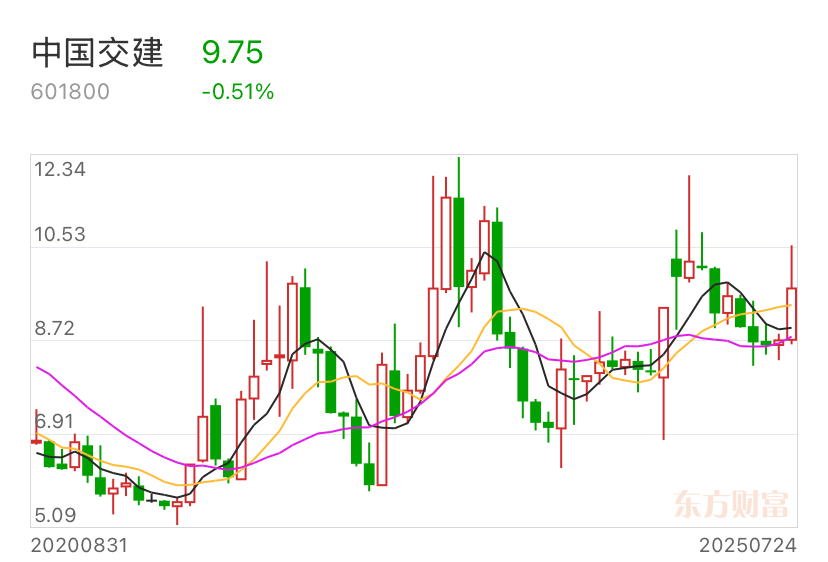
Task: Click the 8.72 price axis label
Action: tap(54, 329)
